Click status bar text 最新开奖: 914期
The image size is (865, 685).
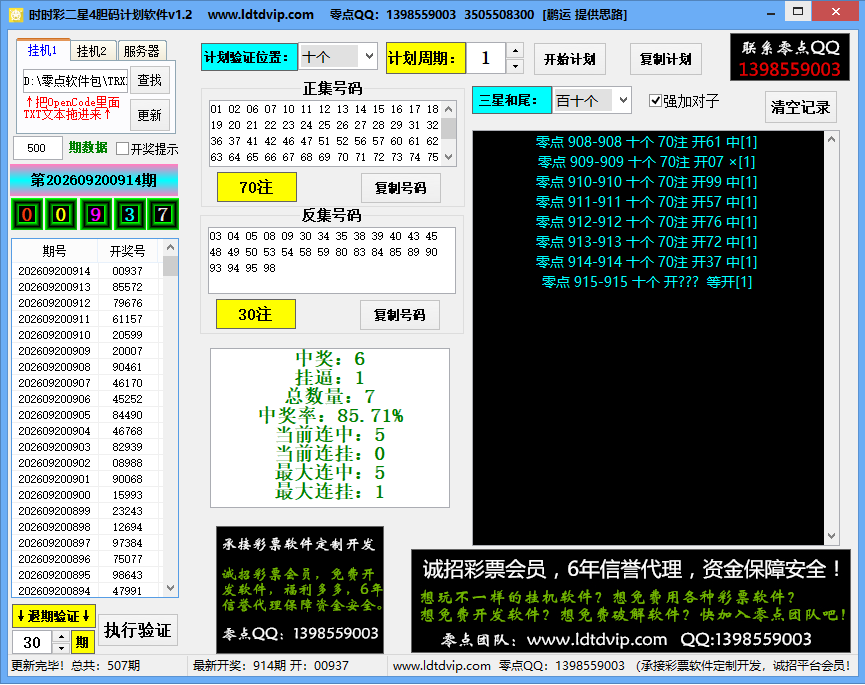[x=270, y=666]
